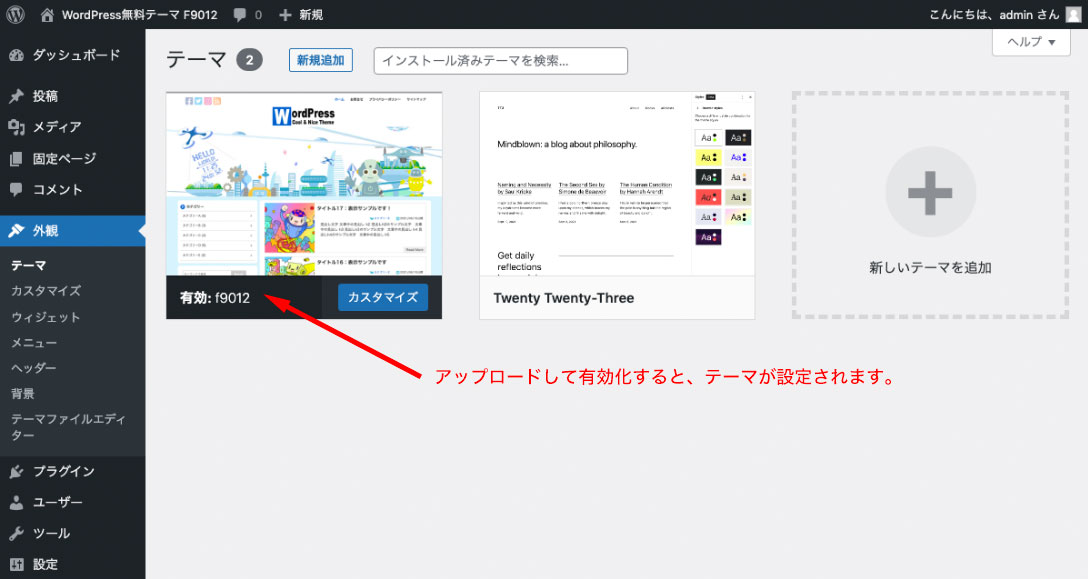
Task: Focus the インストール済みテーマを検索 search field
Action: 500,60
